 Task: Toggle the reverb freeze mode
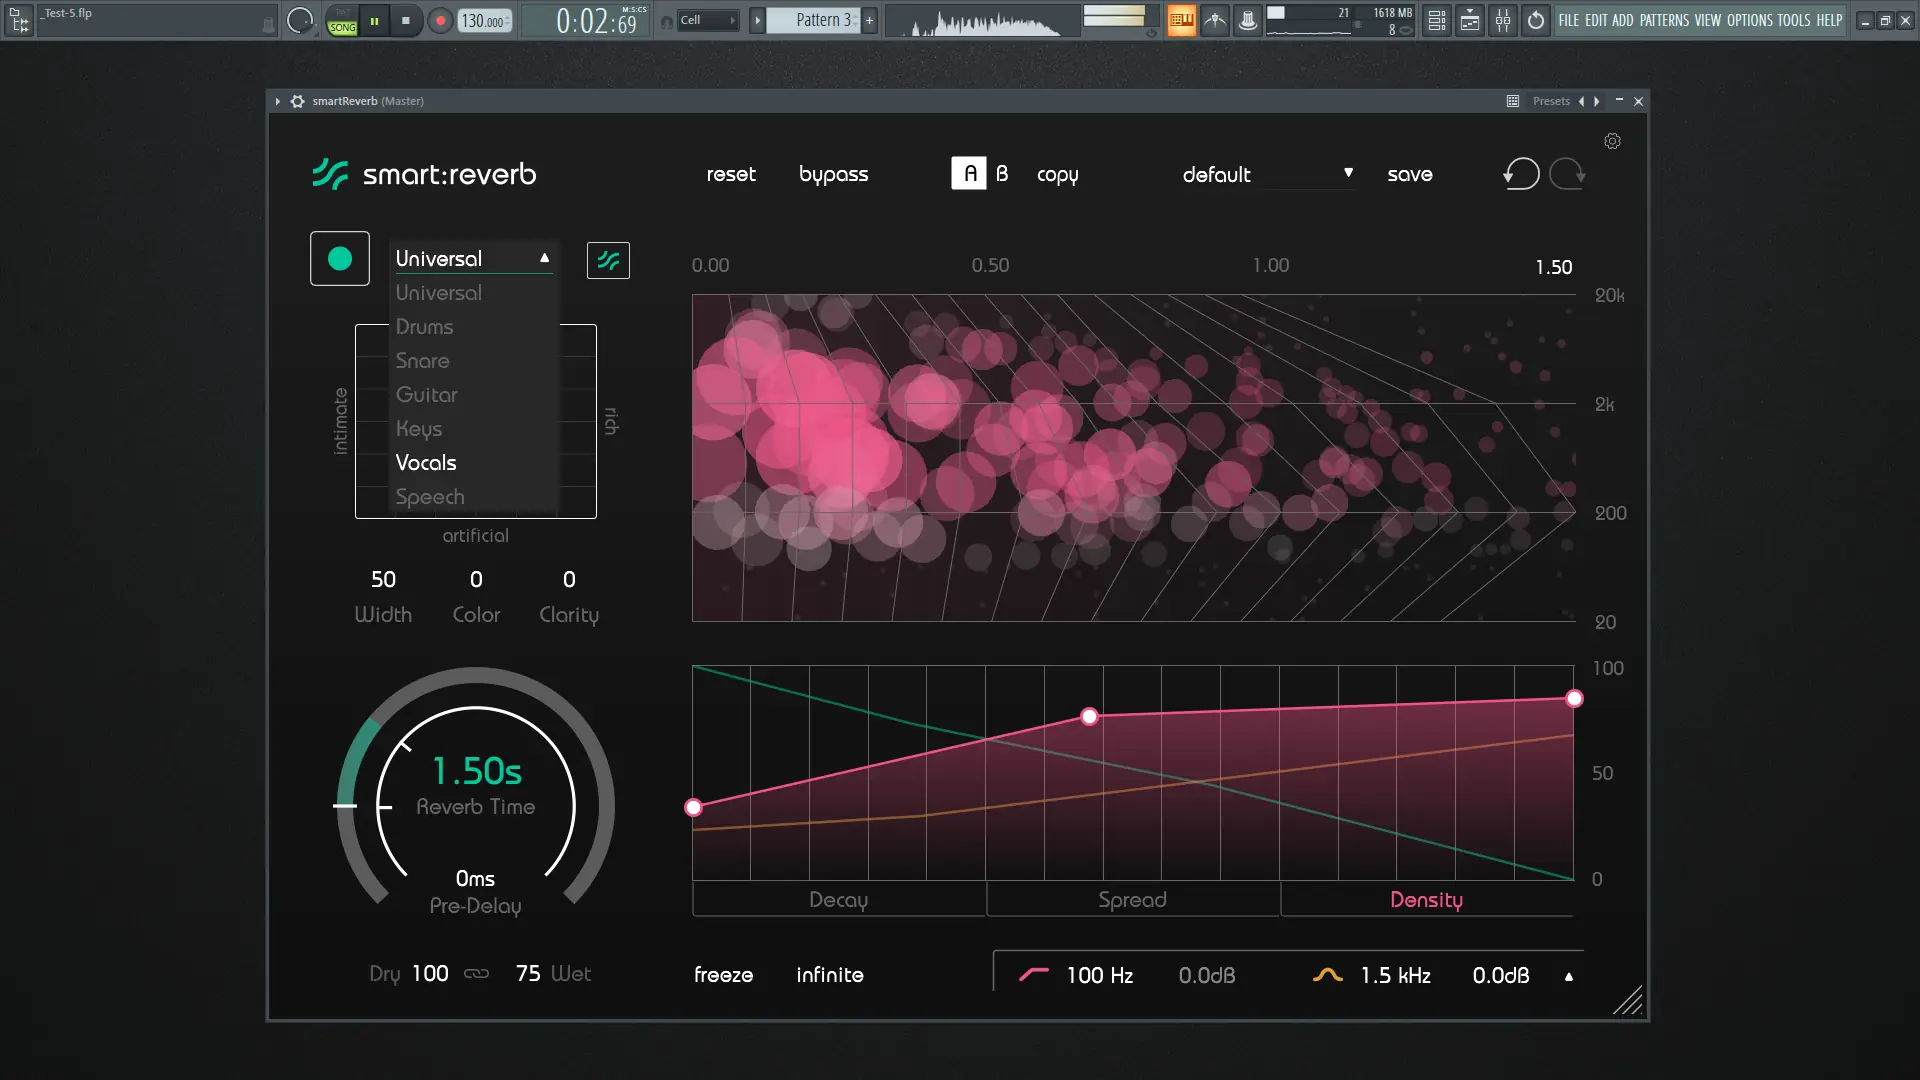click(723, 975)
